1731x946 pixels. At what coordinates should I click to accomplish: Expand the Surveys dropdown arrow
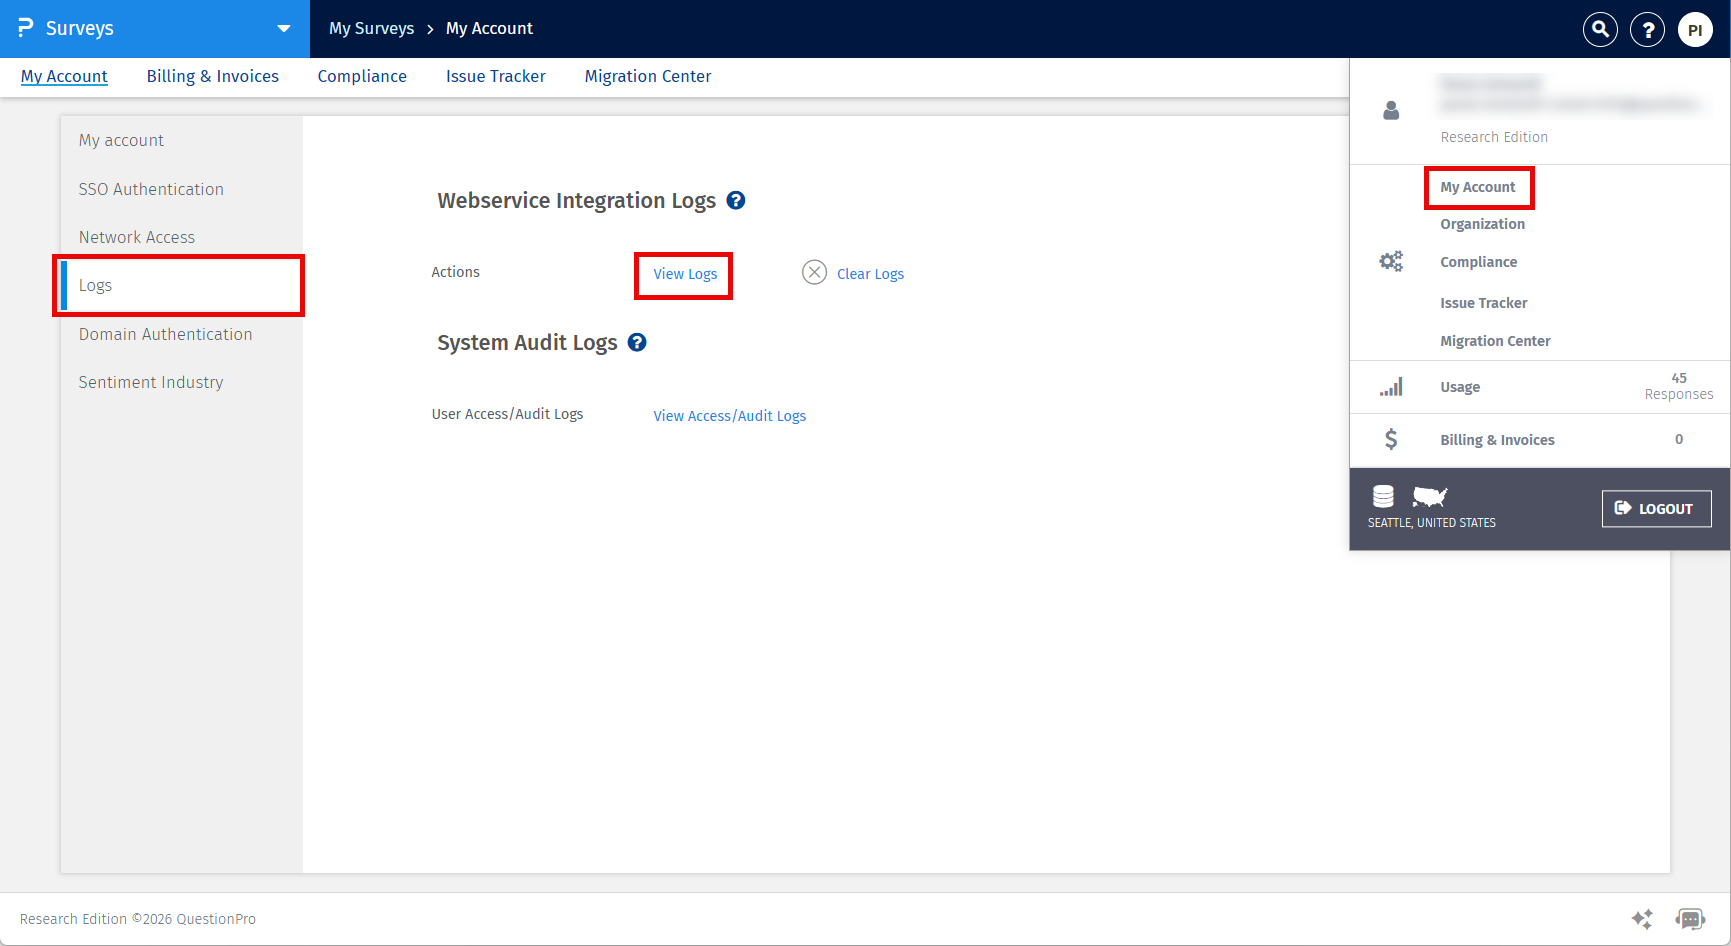[x=283, y=29]
